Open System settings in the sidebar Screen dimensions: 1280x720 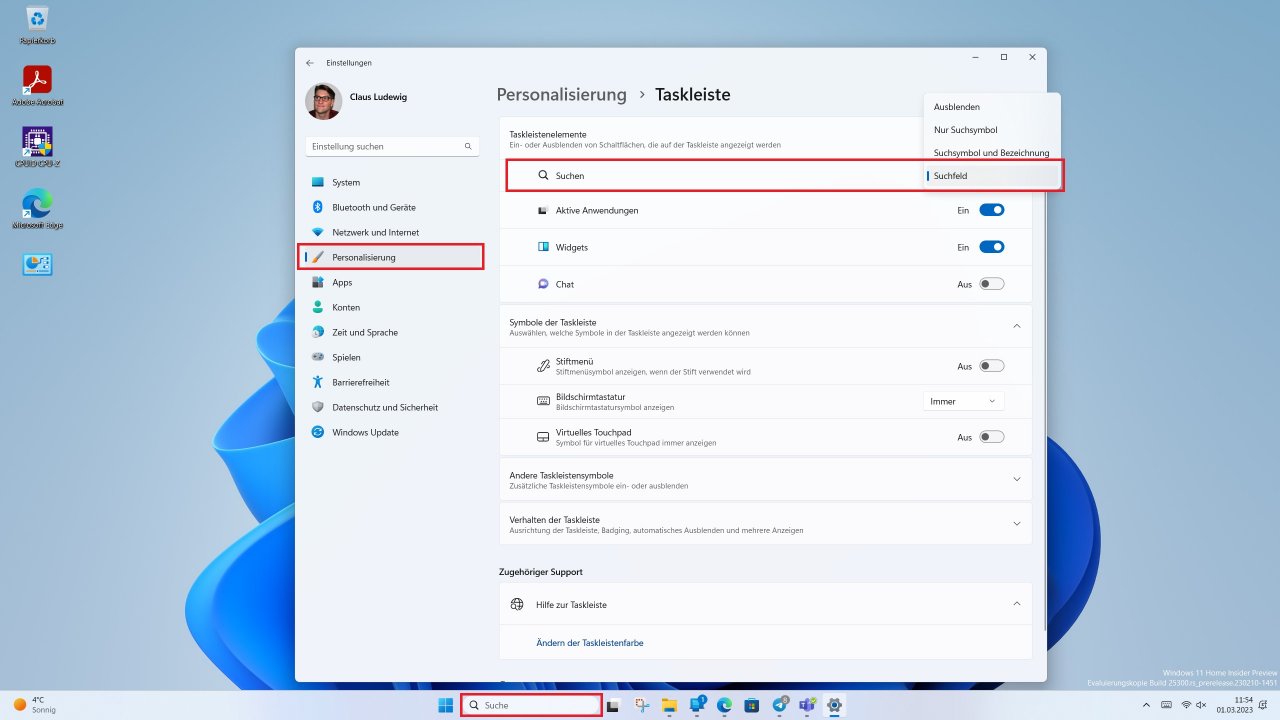(x=392, y=182)
